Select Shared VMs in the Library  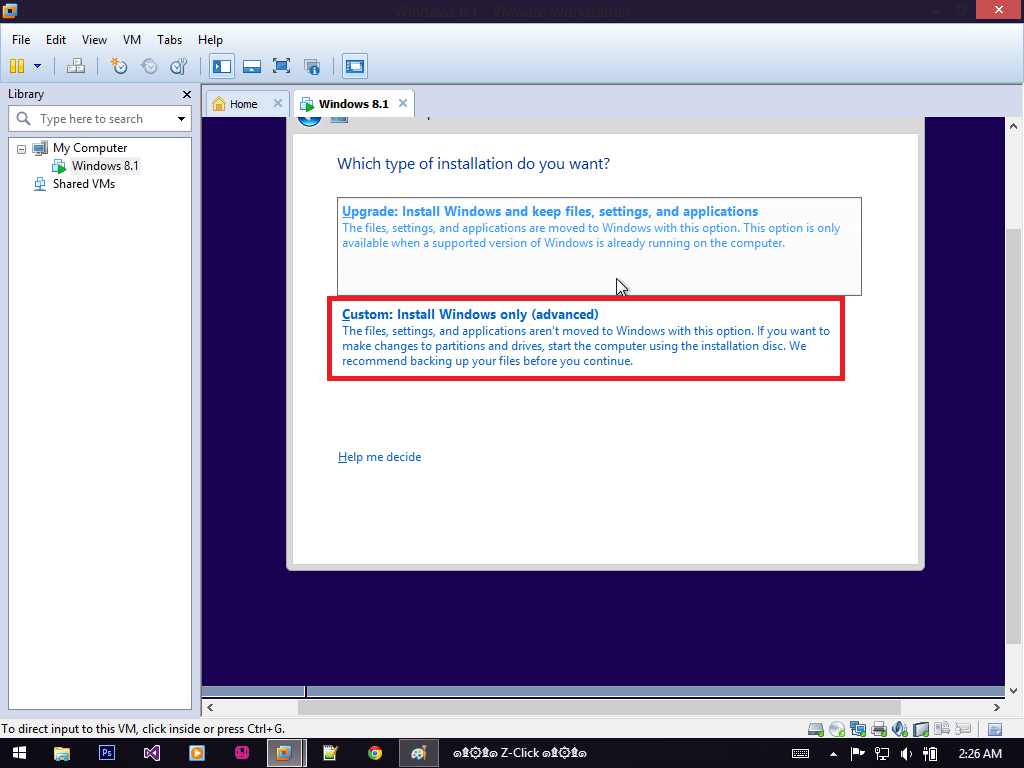[x=84, y=184]
